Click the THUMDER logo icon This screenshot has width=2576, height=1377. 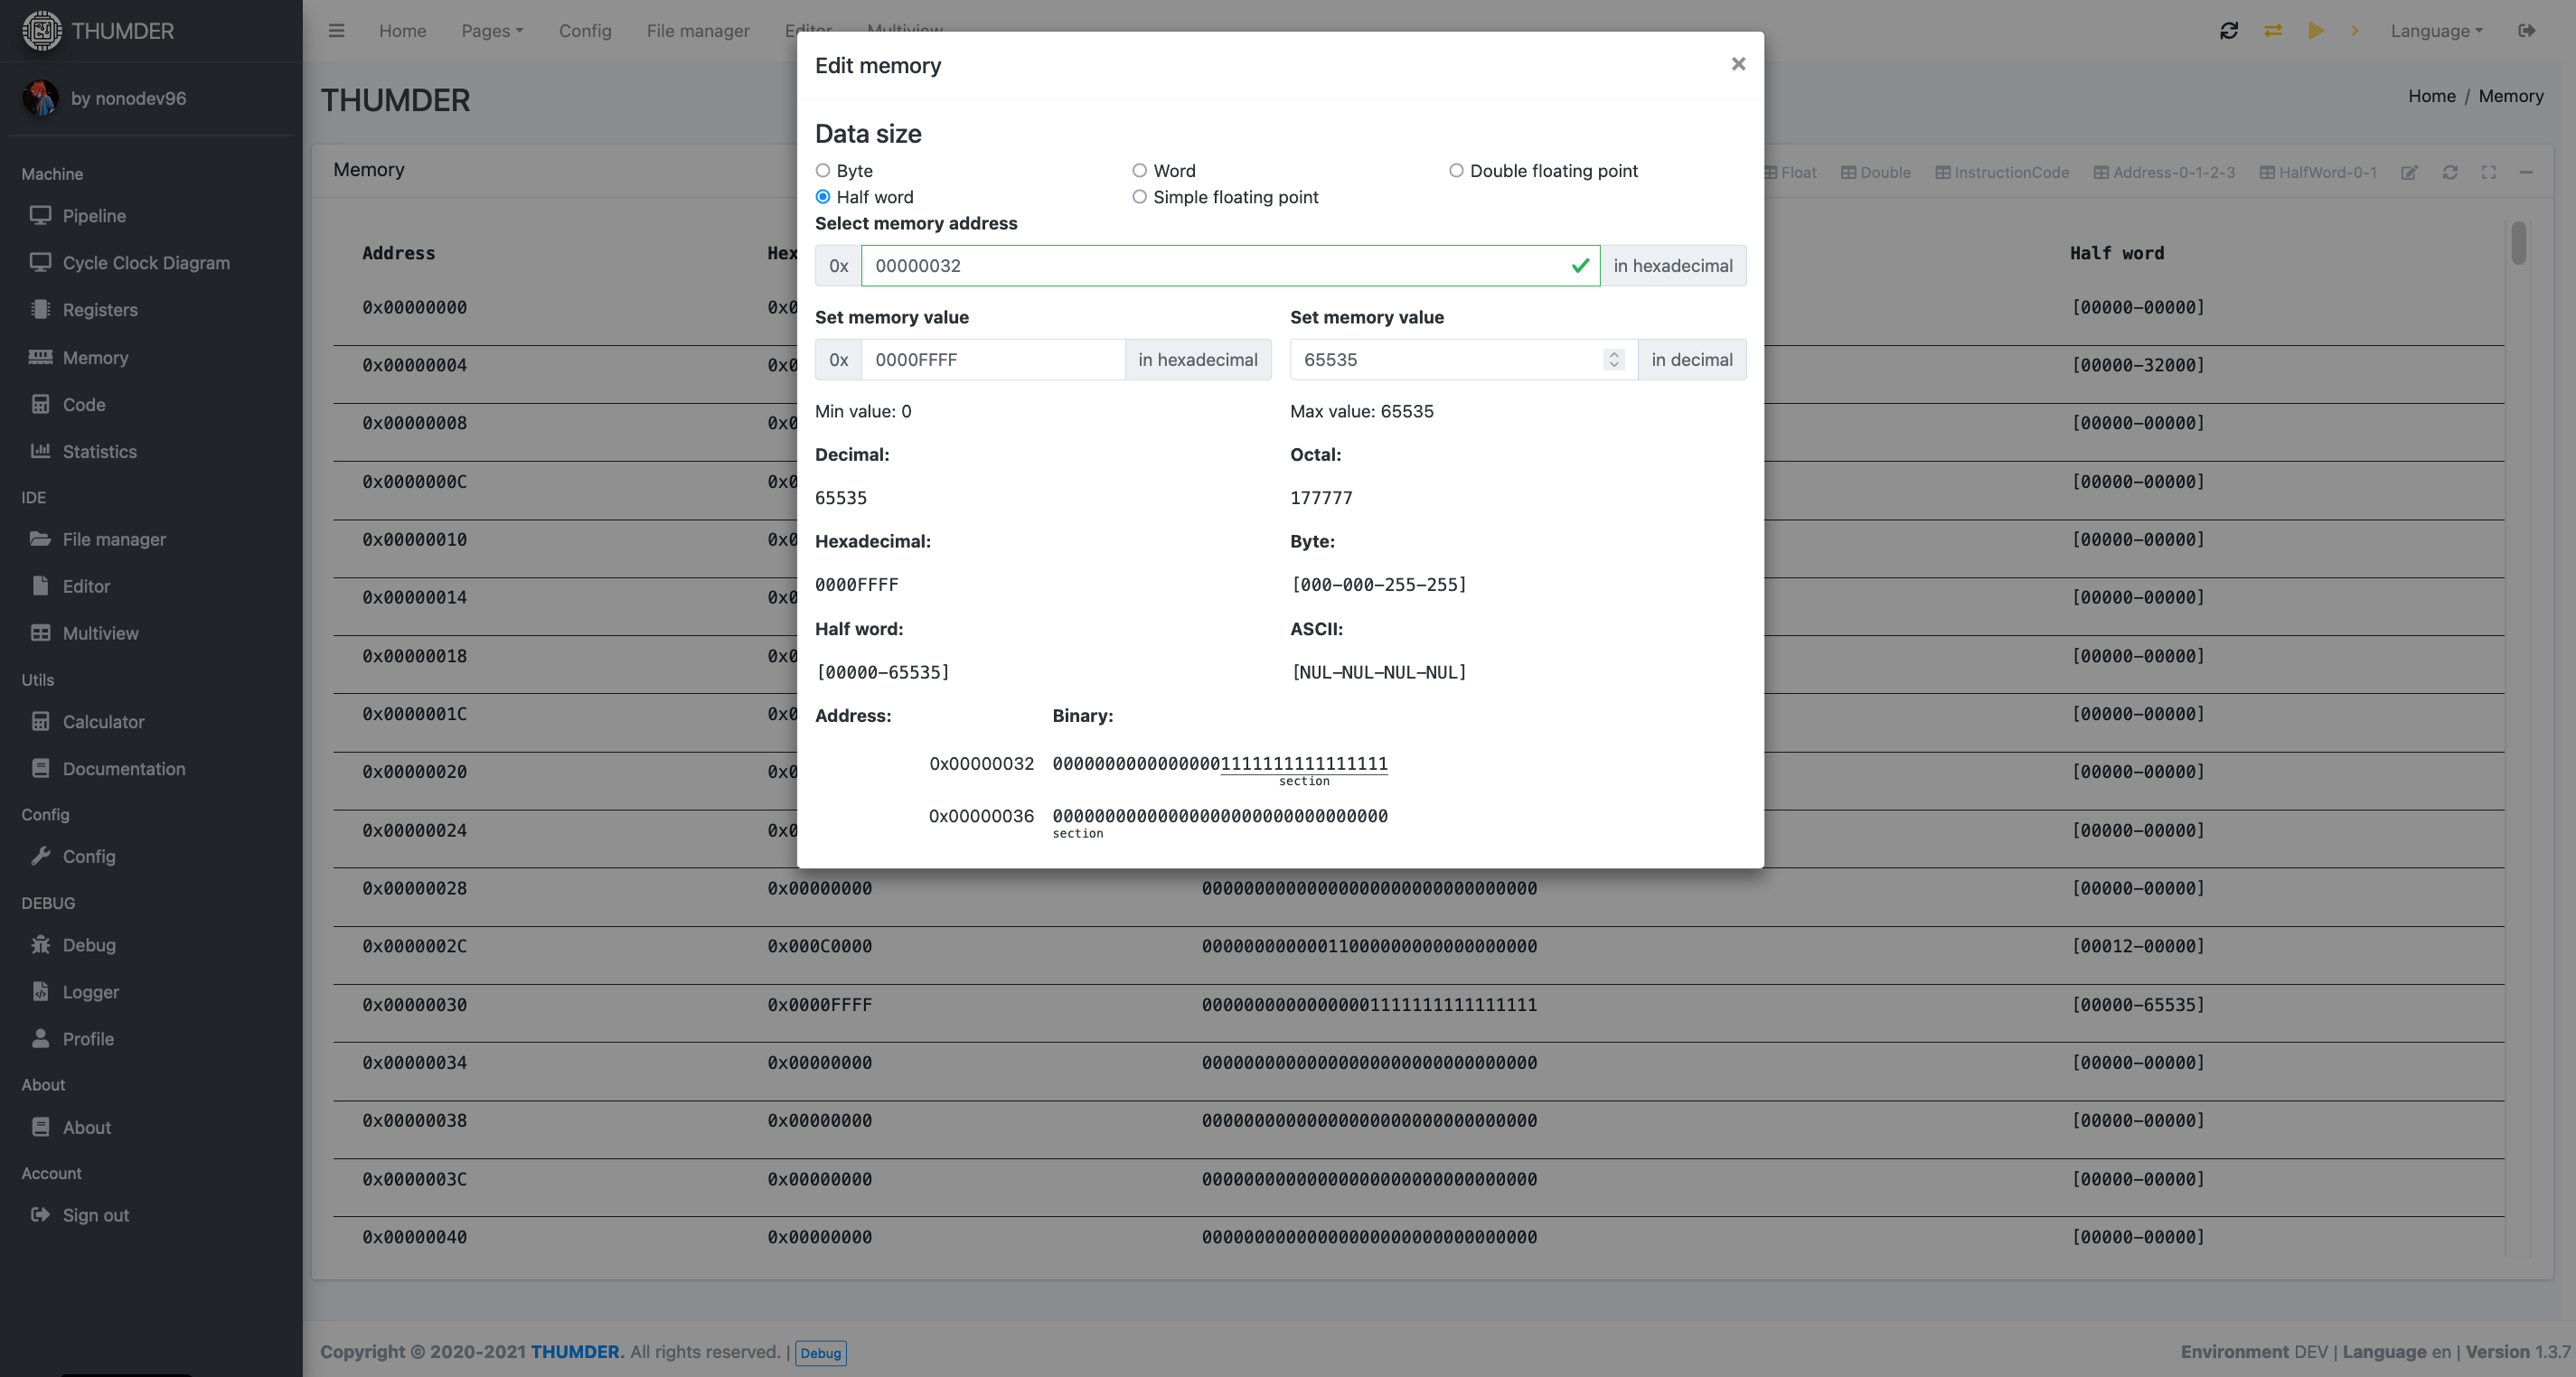click(x=42, y=30)
